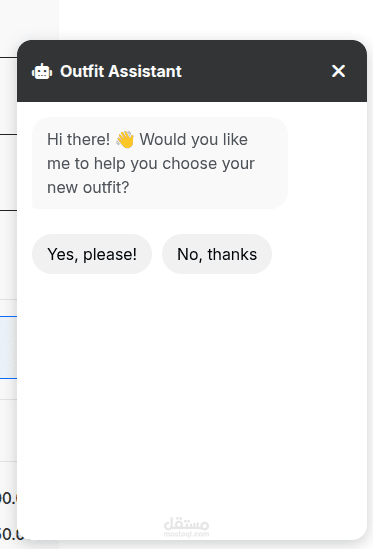Click the word "Assistant" in the header
373x549 pixels.
(145, 71)
